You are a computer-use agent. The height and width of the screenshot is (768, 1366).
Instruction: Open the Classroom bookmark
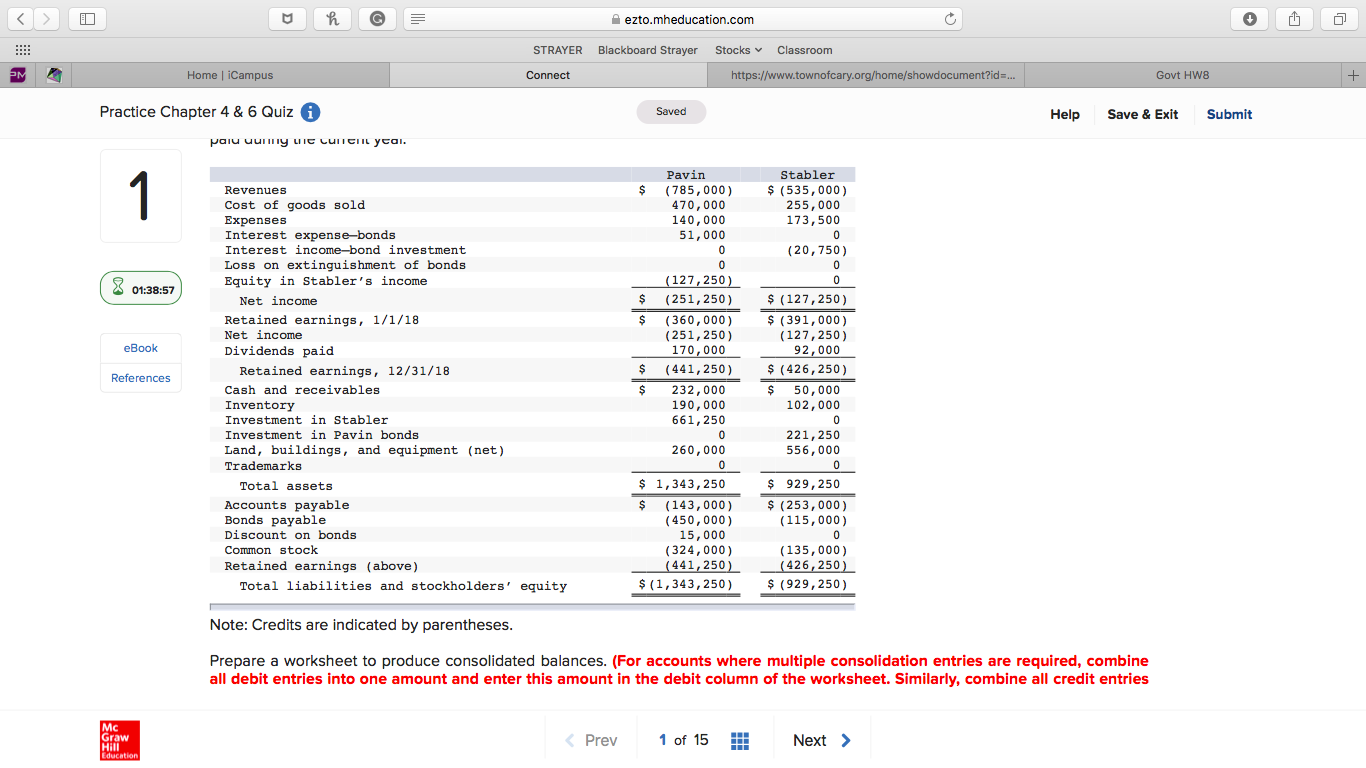pyautogui.click(x=804, y=50)
